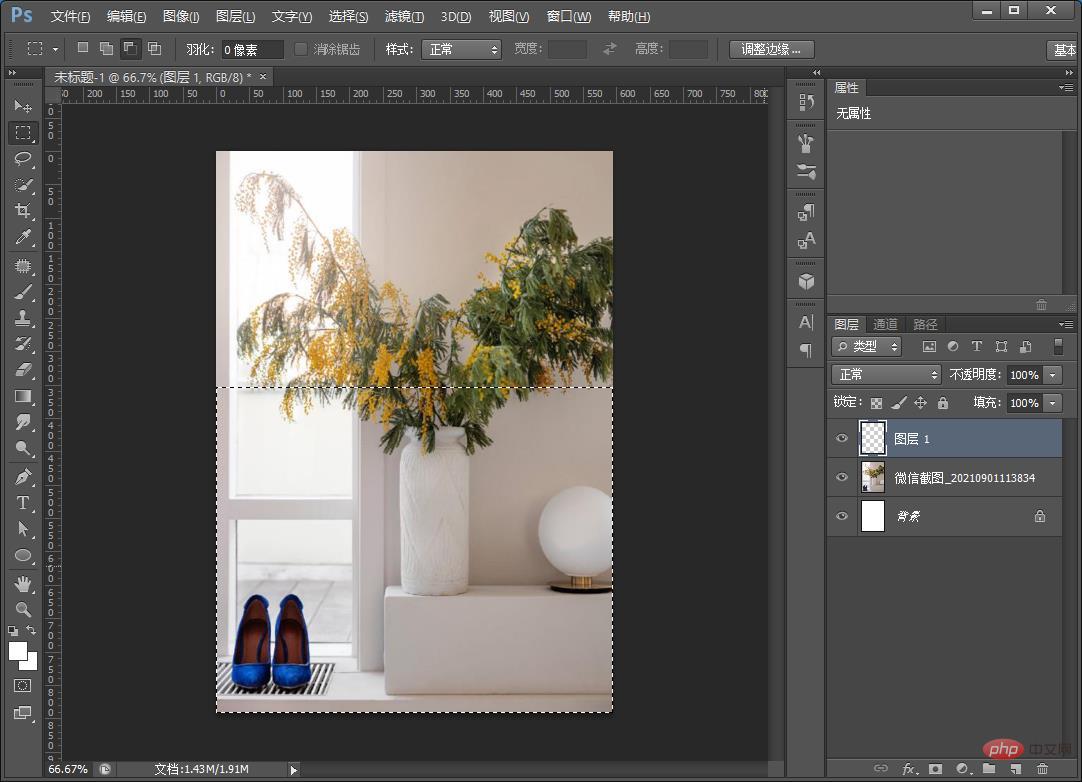Toggle add to selection mode
Viewport: 1082px width, 782px height.
point(106,48)
